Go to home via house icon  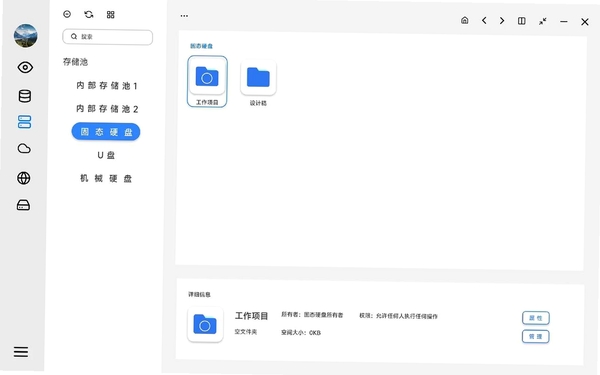(x=465, y=20)
